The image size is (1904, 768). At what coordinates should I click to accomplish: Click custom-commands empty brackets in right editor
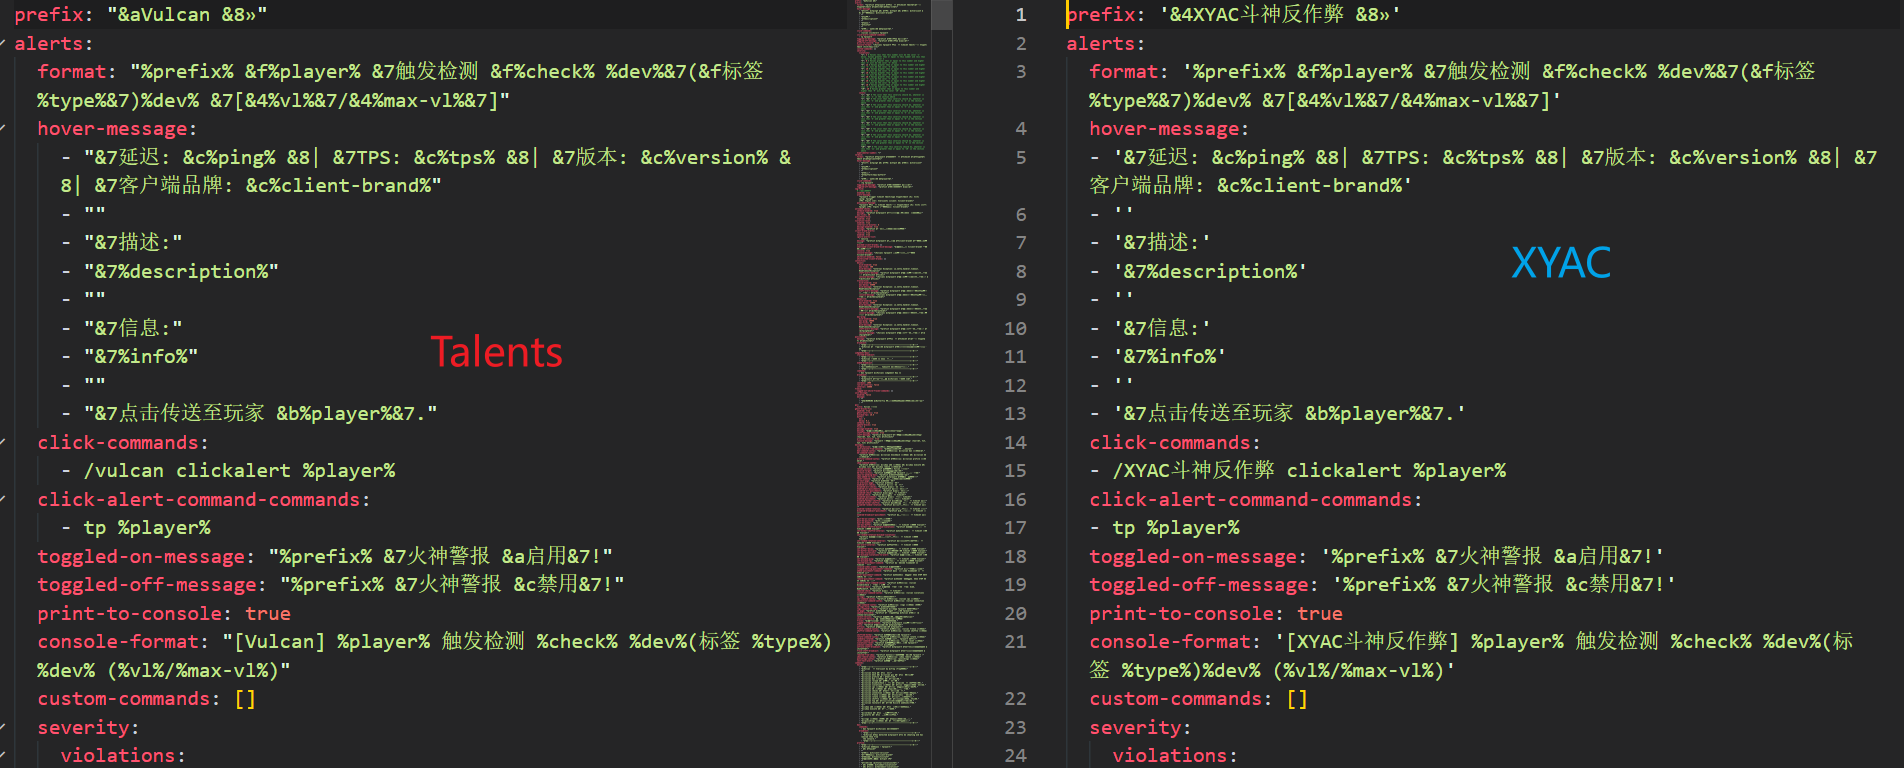1296,699
